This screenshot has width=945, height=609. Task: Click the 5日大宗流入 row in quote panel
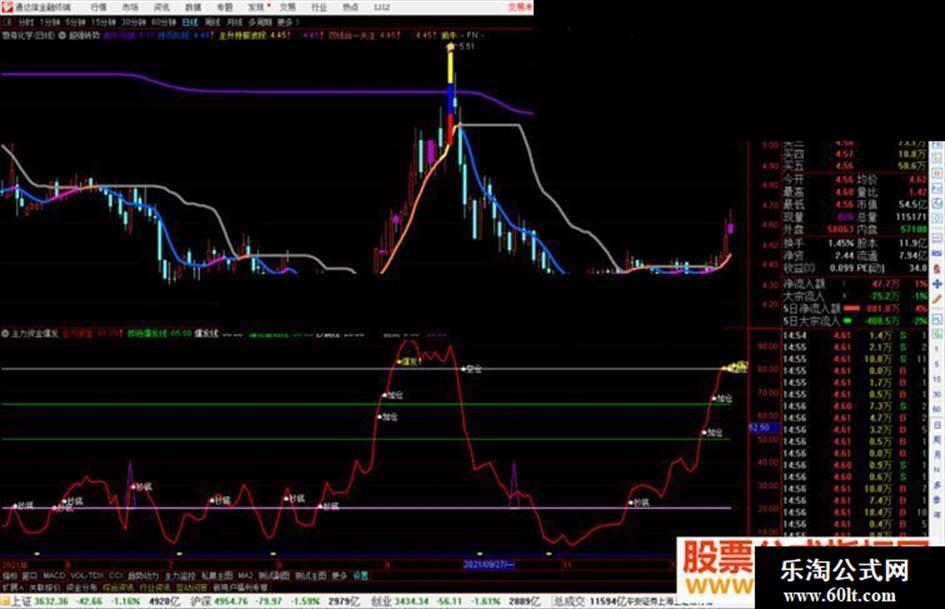(x=855, y=321)
